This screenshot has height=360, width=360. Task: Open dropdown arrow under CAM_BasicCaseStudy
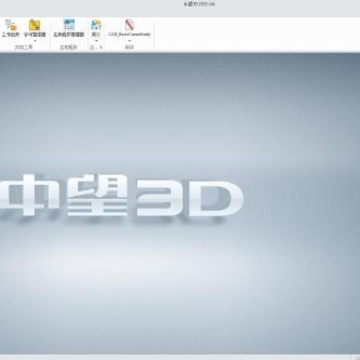click(129, 41)
